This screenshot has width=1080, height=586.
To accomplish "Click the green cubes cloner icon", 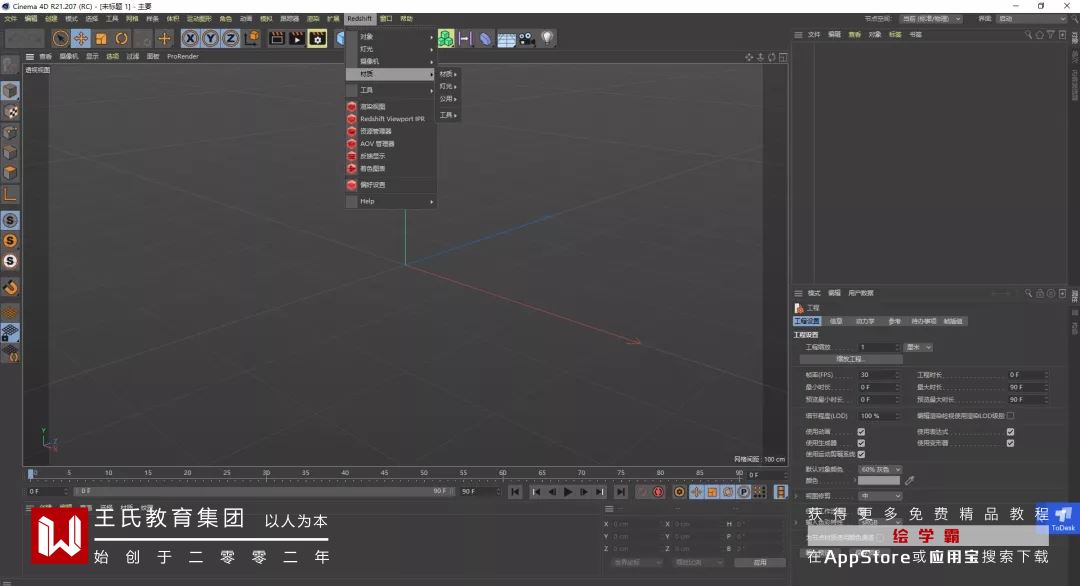I will click(x=446, y=39).
